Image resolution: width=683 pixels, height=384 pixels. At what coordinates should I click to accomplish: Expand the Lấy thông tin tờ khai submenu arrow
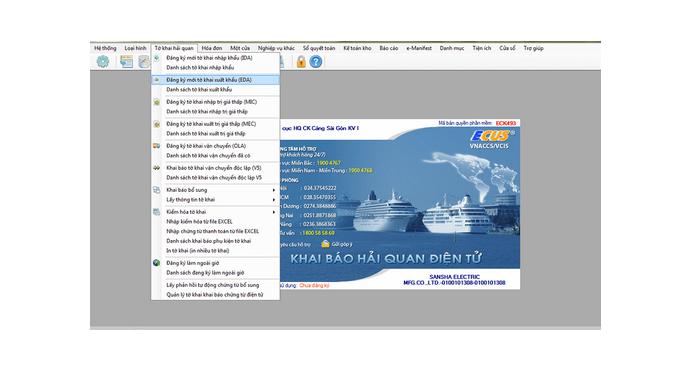[274, 200]
